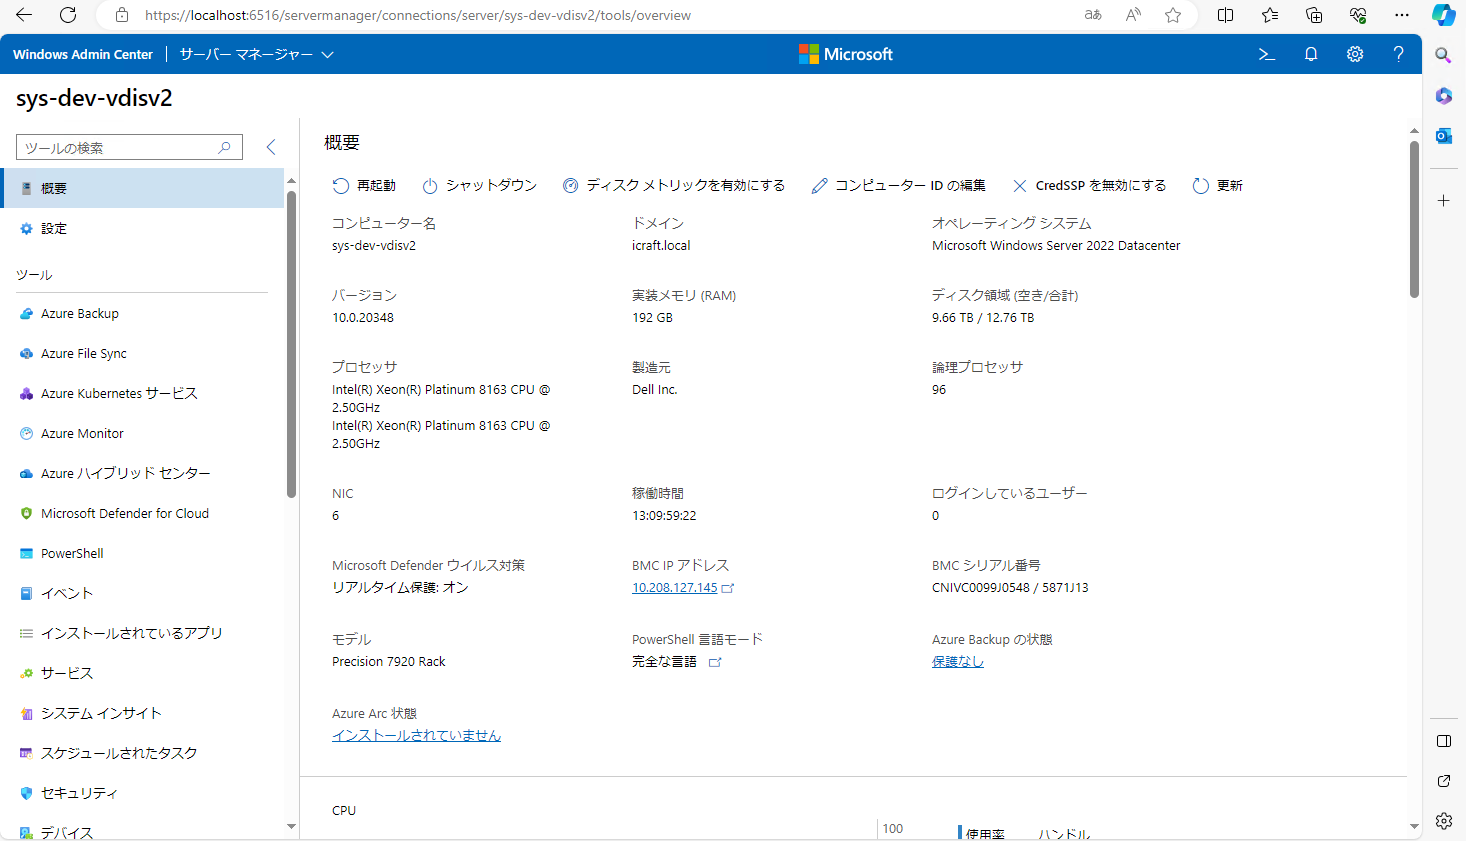1466x841 pixels.
Task: Click the PowerShell 言語モード external link icon
Action: click(x=715, y=662)
